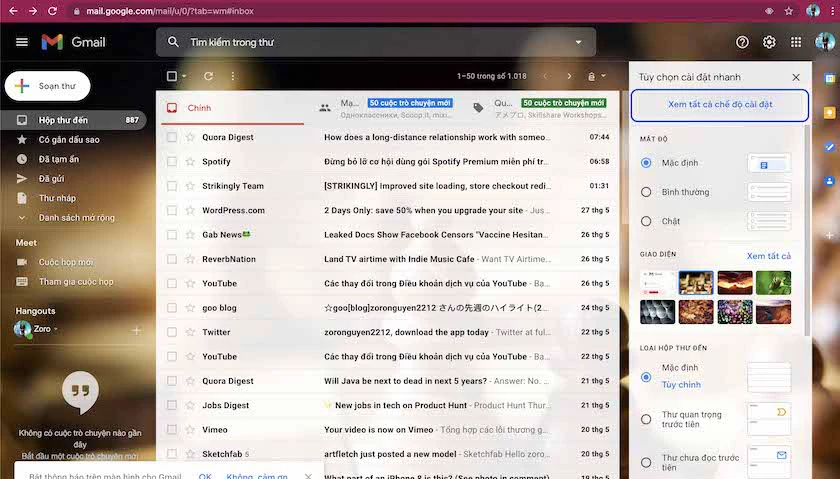Click the Soạn thư compose button

point(48,86)
